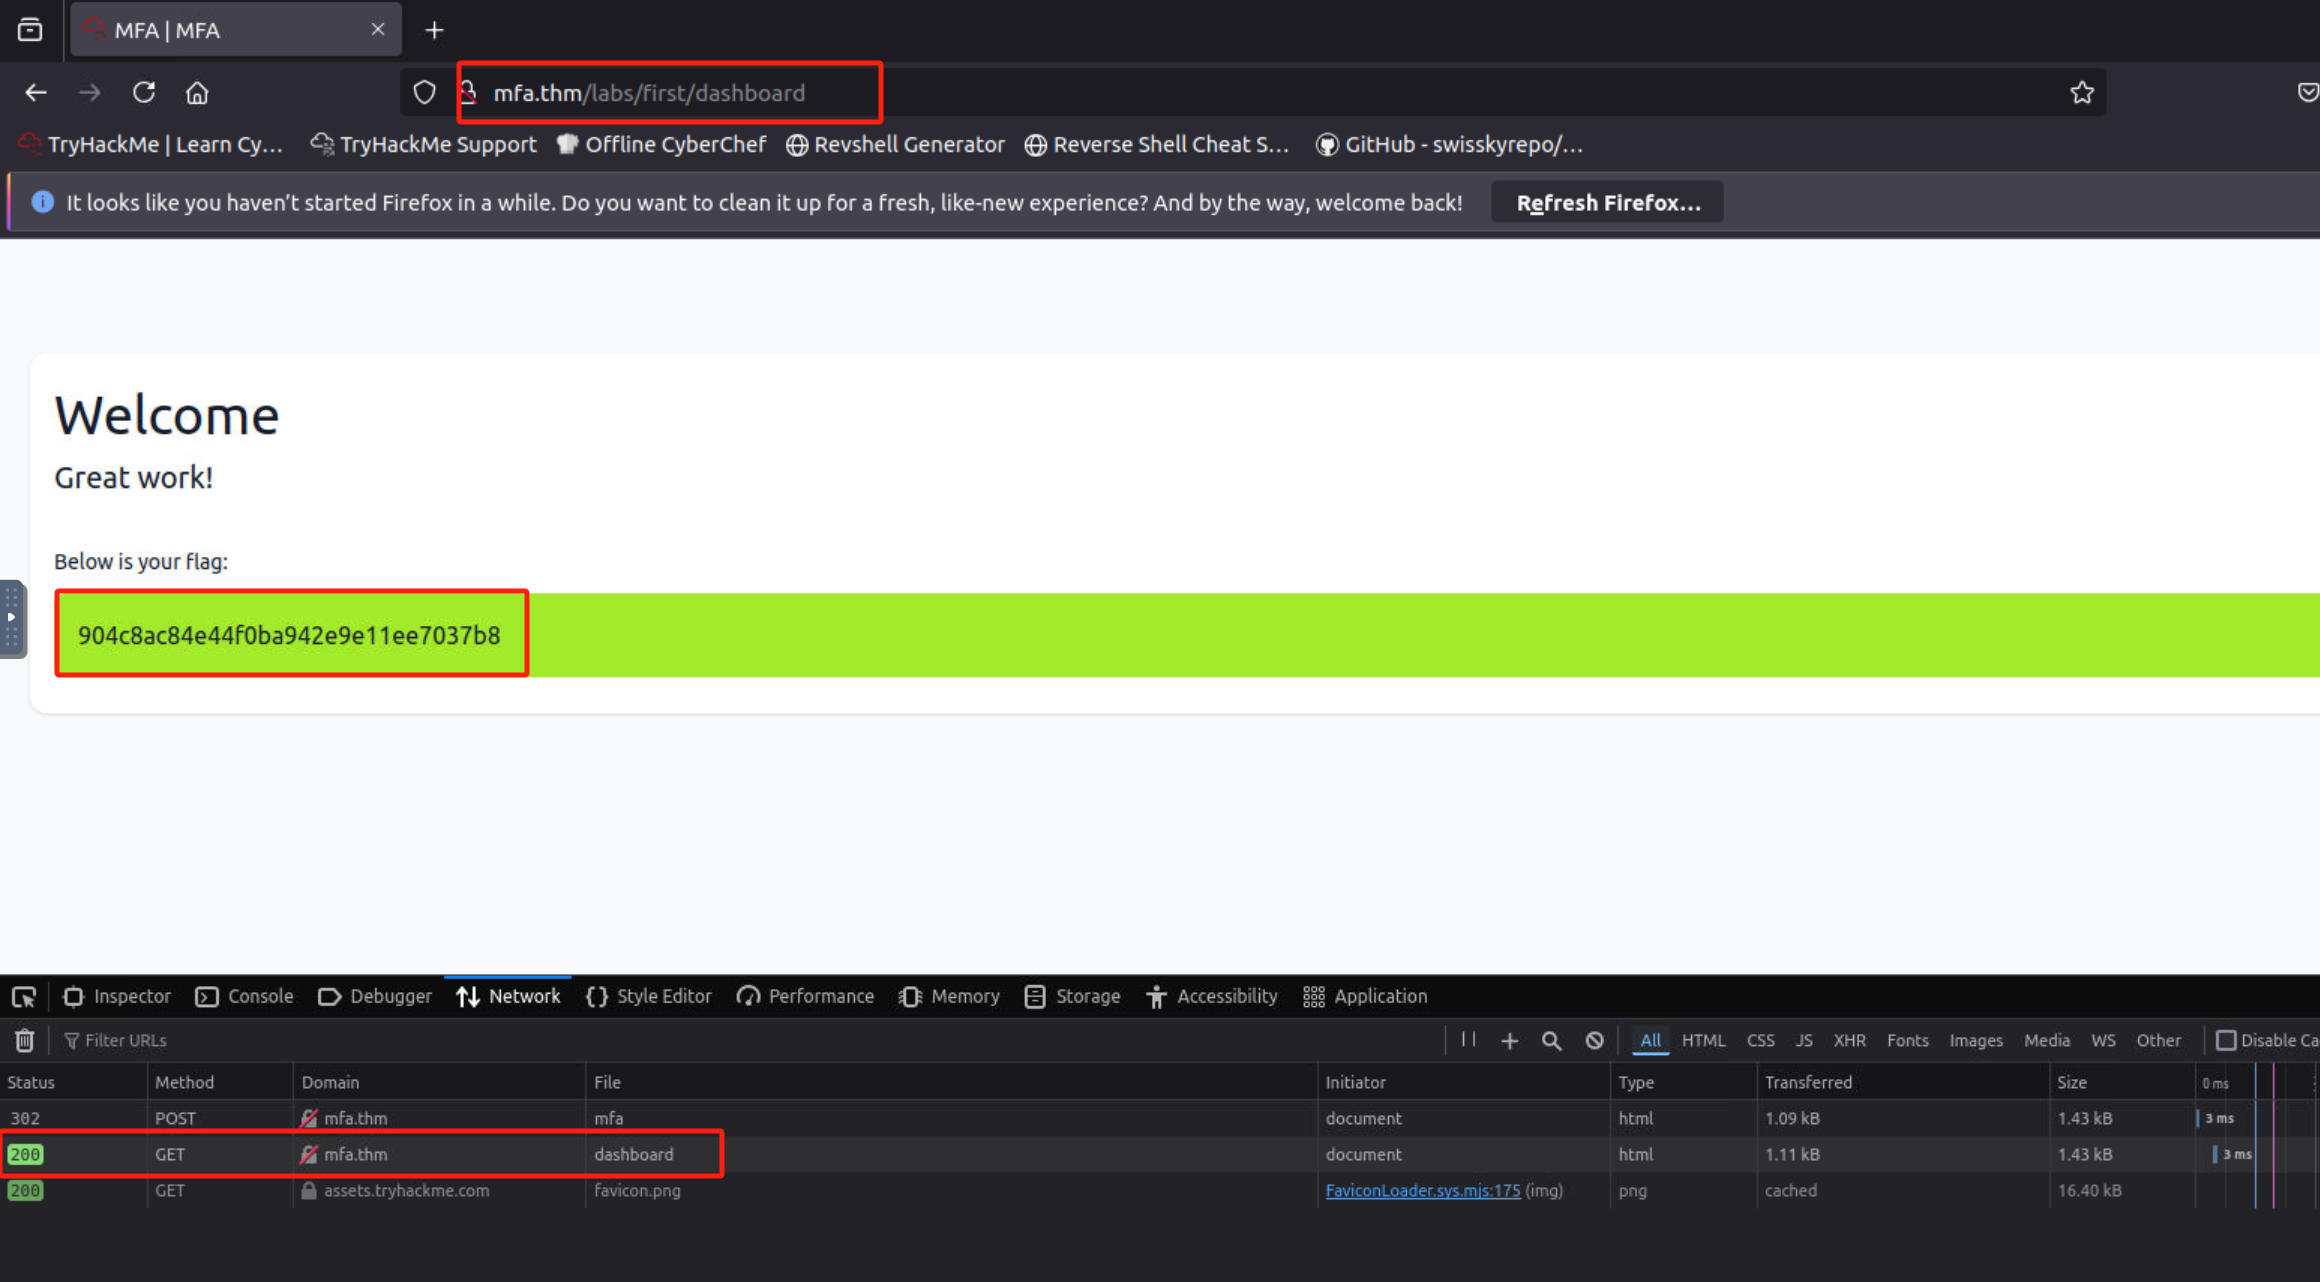This screenshot has height=1282, width=2320.
Task: Open request blocking icon
Action: 1594,1040
